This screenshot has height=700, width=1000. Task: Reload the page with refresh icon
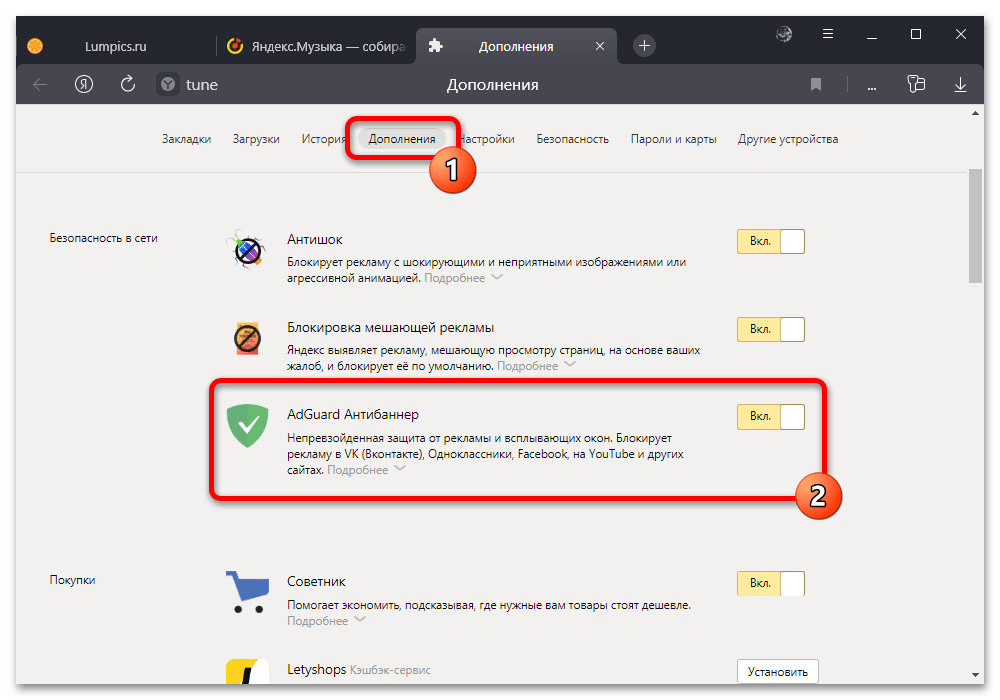point(127,85)
